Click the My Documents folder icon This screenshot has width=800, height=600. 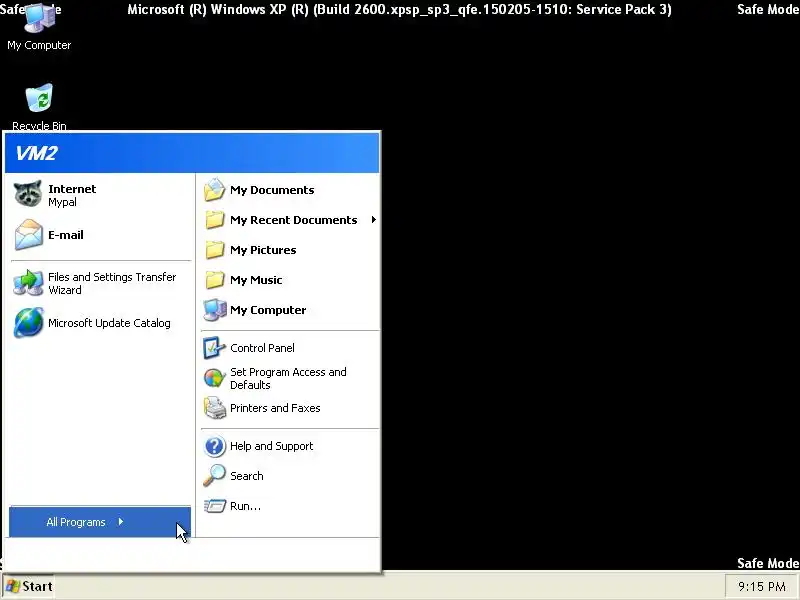click(x=214, y=190)
